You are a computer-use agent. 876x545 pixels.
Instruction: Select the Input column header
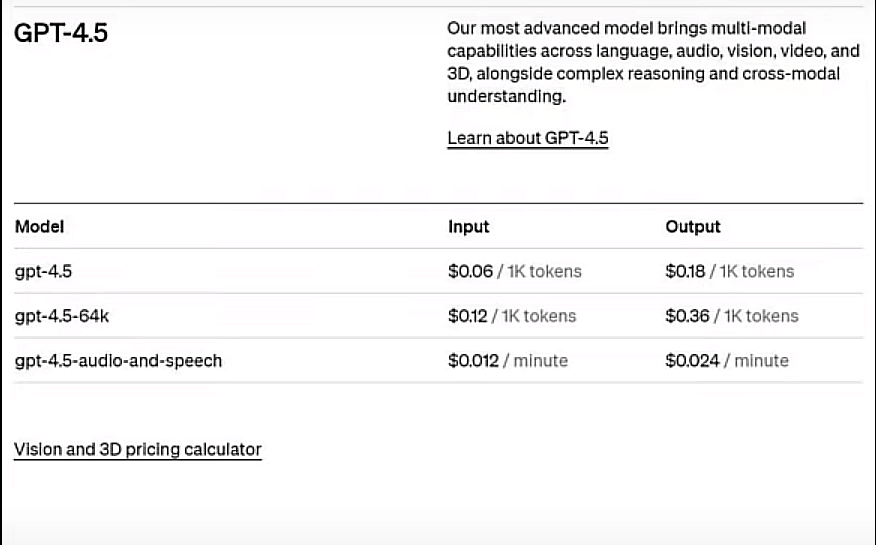tap(468, 227)
